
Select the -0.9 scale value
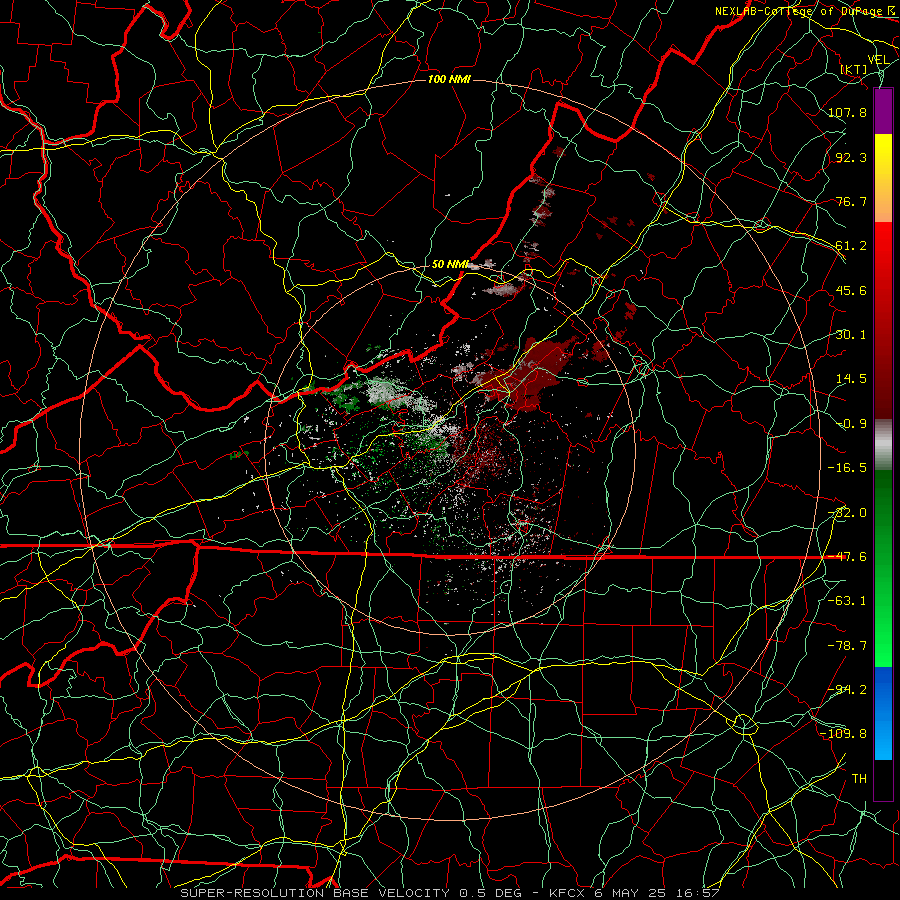coord(851,424)
